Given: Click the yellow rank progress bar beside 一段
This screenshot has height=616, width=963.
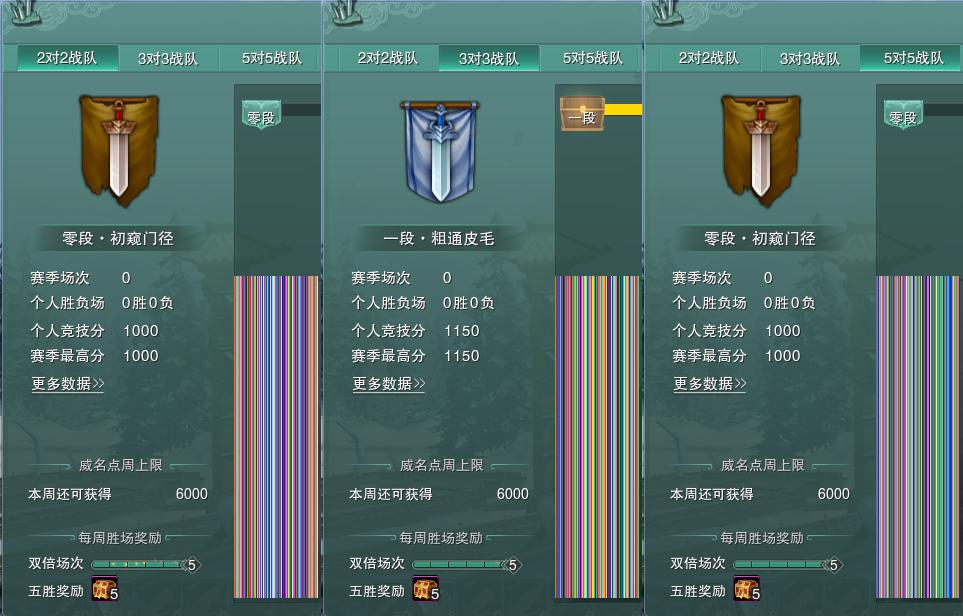Looking at the screenshot, I should coord(623,110).
